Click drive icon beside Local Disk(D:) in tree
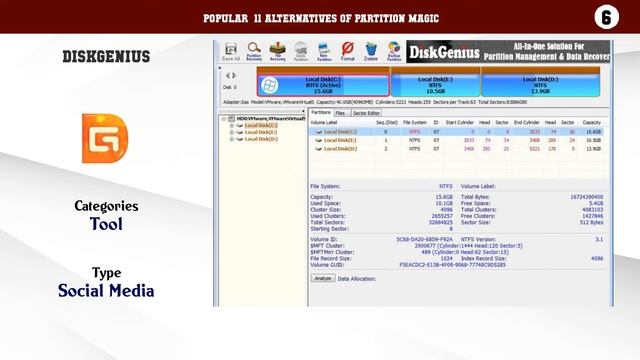The height and width of the screenshot is (360, 640). [x=240, y=139]
